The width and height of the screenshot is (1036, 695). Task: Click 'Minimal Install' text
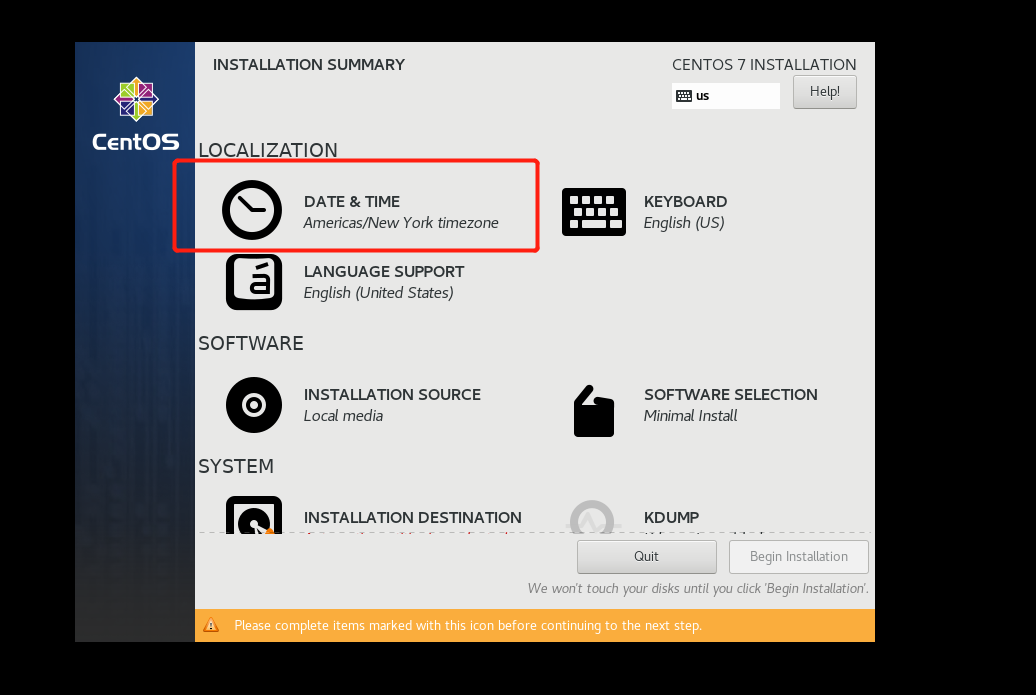click(690, 416)
